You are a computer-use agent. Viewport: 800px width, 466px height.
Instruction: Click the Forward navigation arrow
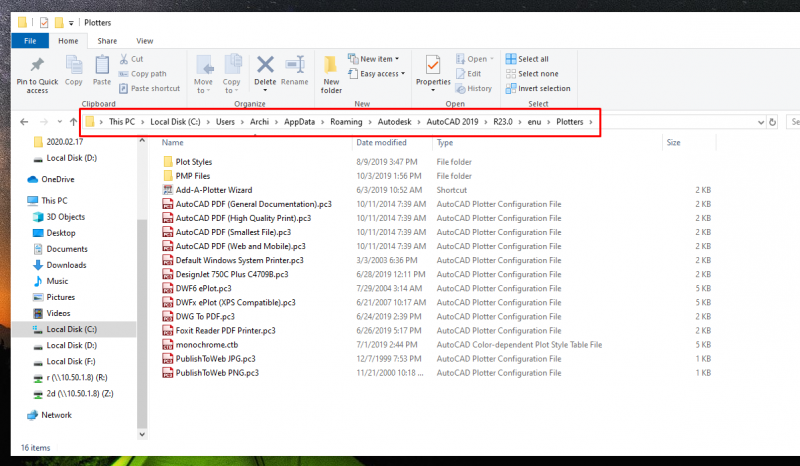click(44, 122)
